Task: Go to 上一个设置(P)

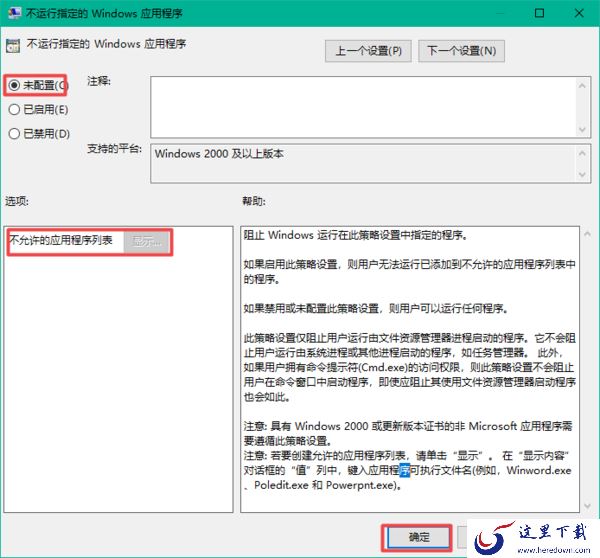Action: point(368,51)
